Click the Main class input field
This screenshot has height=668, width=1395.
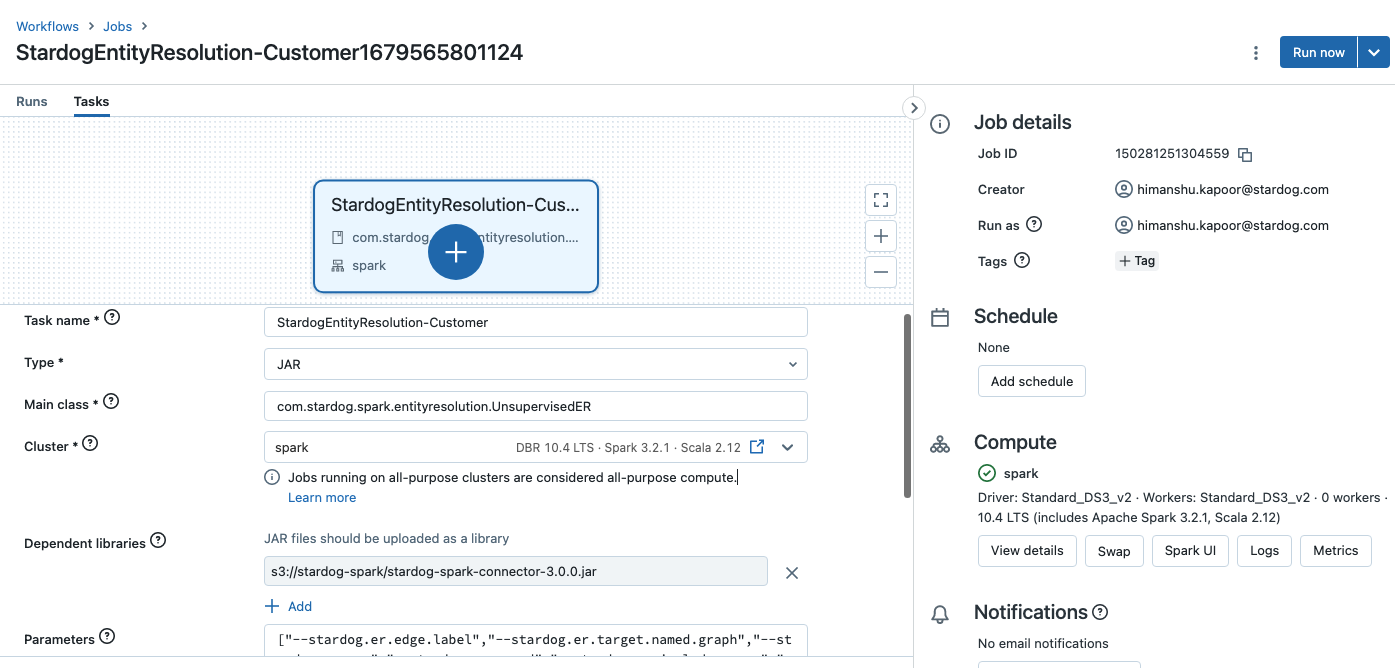pos(535,406)
